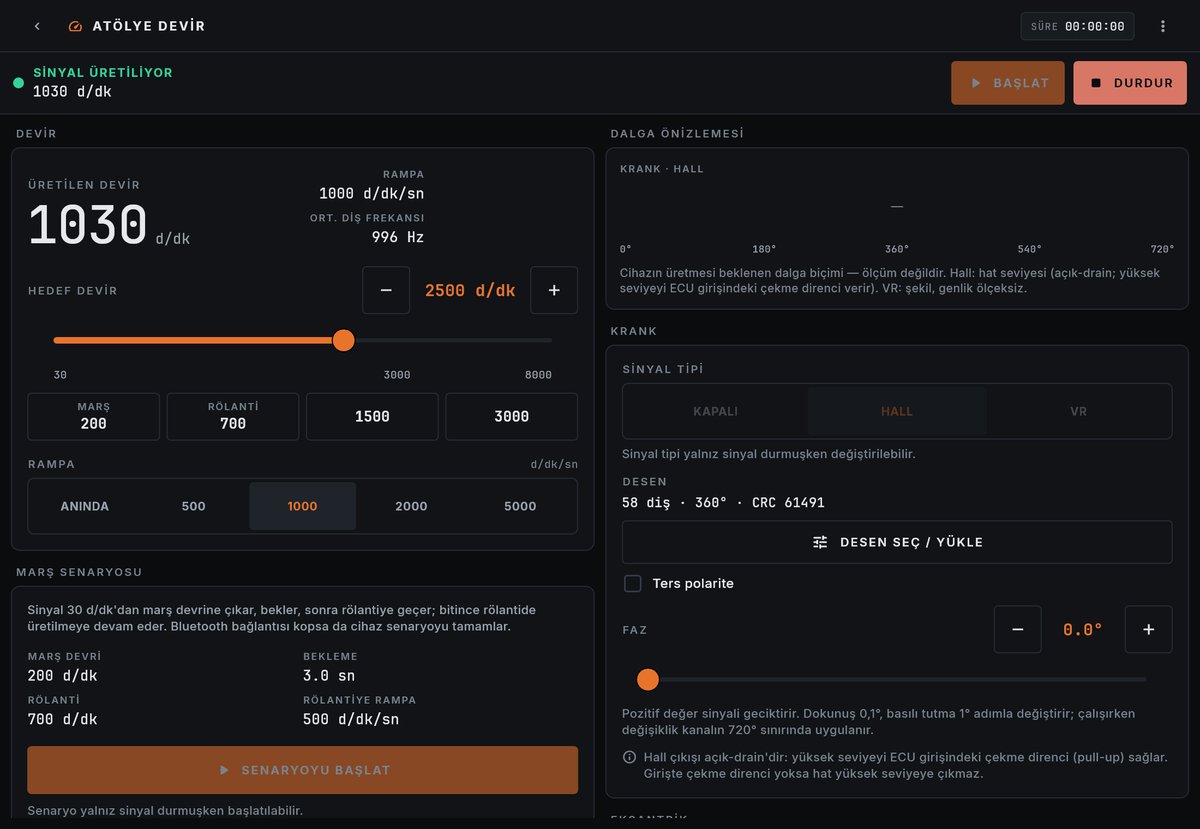Click the RÖLANTİYE RAMPA value 500 d/dk/sn

pos(351,719)
